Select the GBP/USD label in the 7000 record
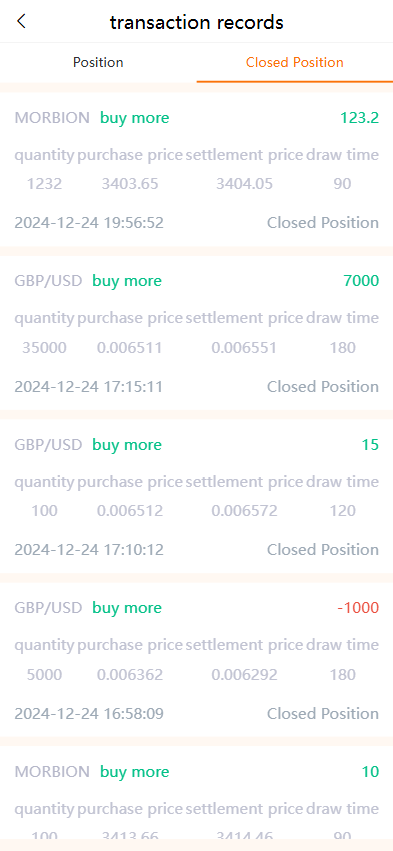The height and width of the screenshot is (851, 393). [x=48, y=281]
